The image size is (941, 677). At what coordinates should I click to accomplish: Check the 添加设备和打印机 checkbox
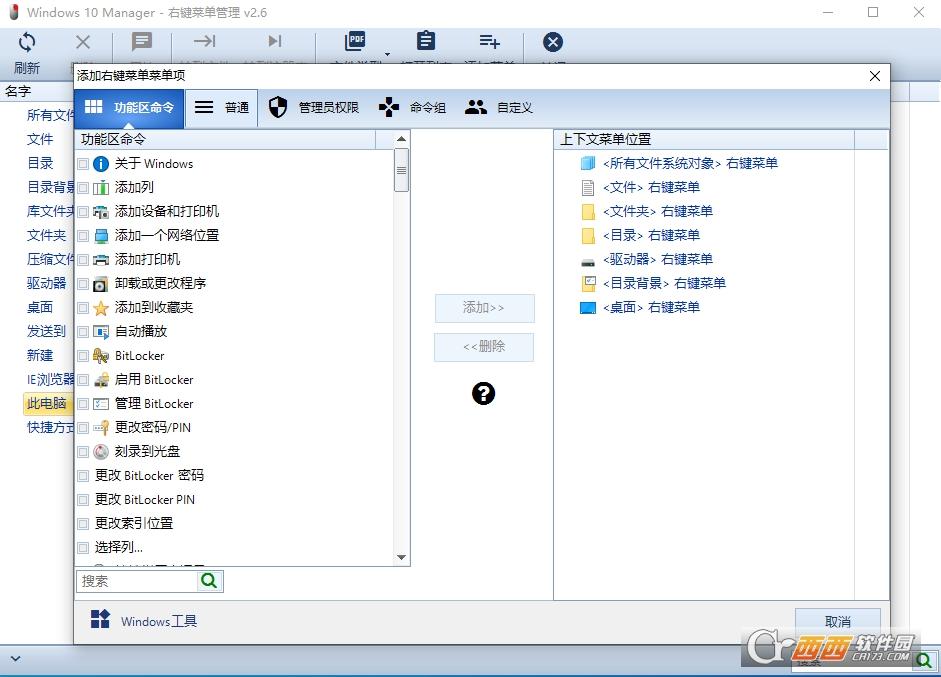(x=83, y=212)
